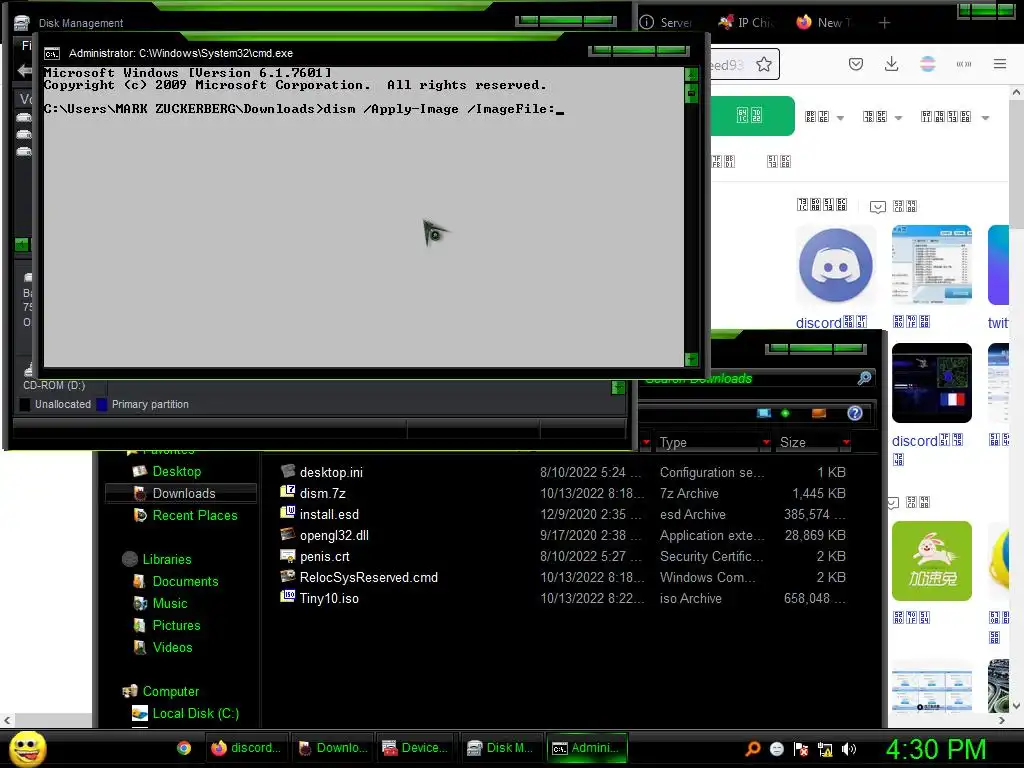Viewport: 1024px width, 768px height.
Task: Open Firefox hamburger application menu
Action: tap(1000, 64)
